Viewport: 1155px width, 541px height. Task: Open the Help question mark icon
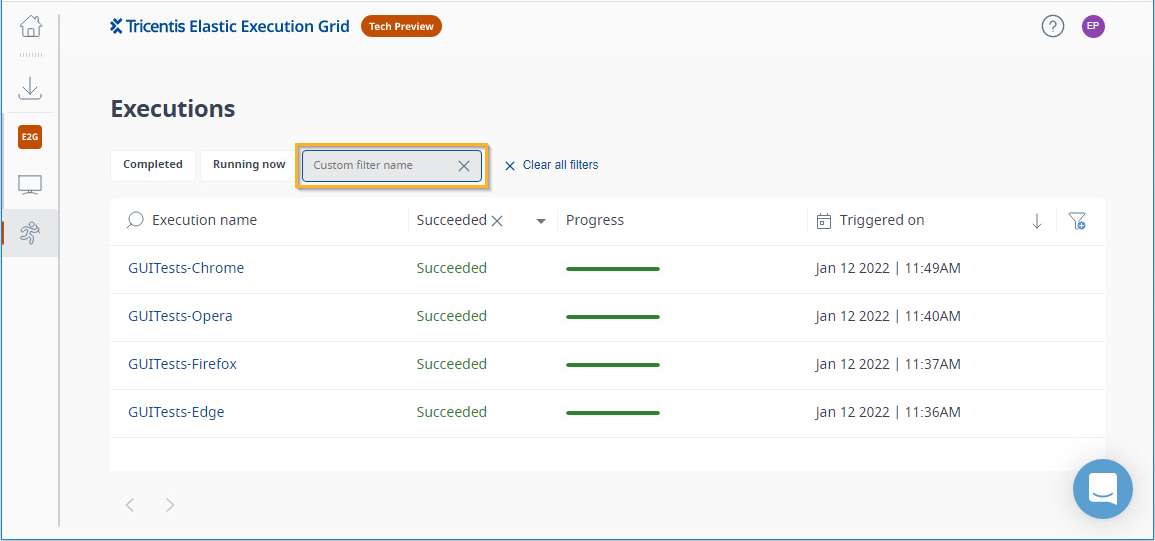[x=1053, y=27]
